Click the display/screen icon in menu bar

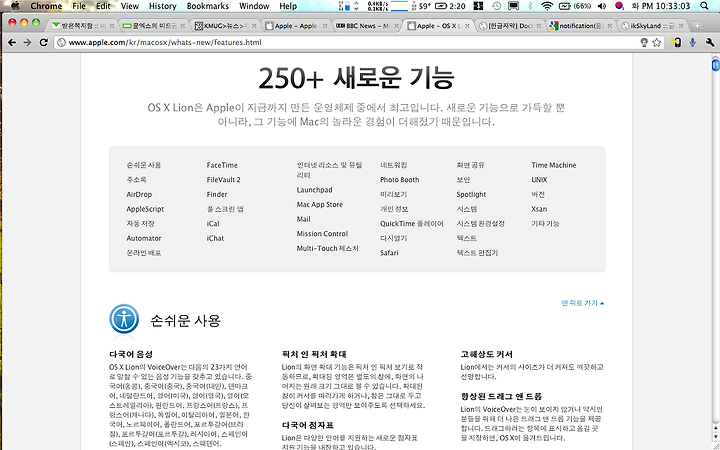pyautogui.click(x=513, y=6)
